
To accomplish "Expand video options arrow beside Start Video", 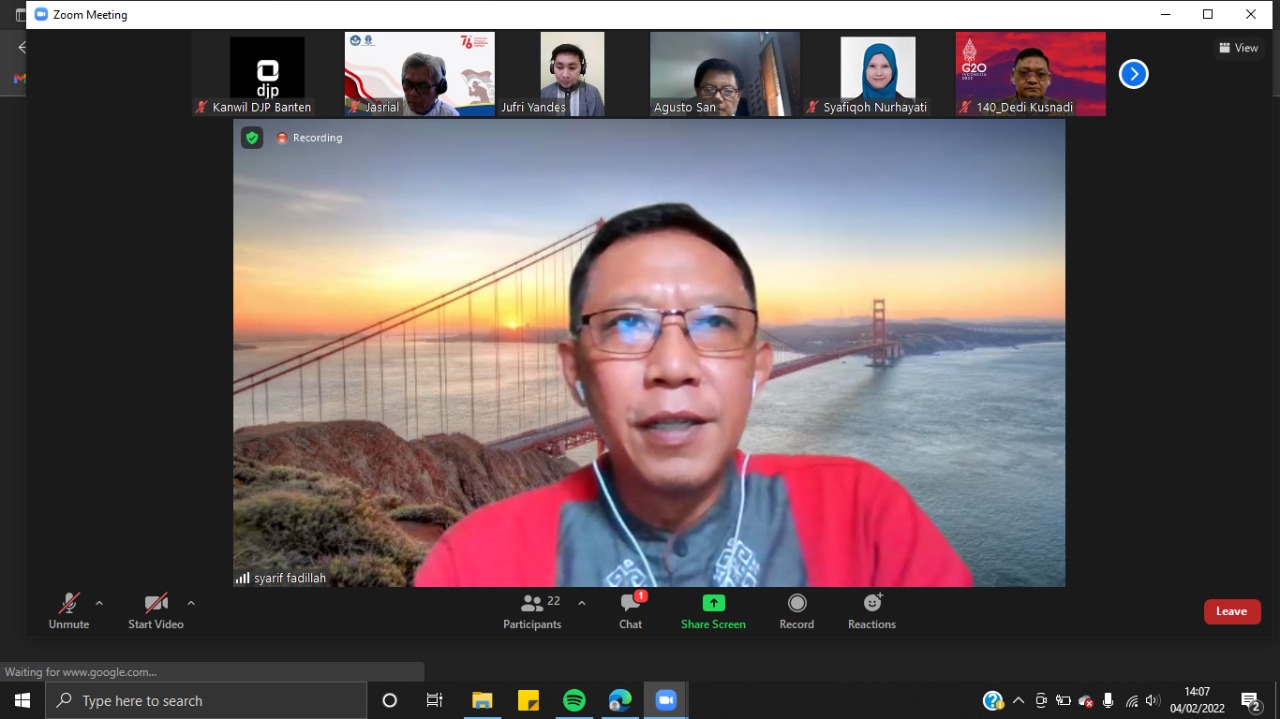I will pyautogui.click(x=191, y=603).
